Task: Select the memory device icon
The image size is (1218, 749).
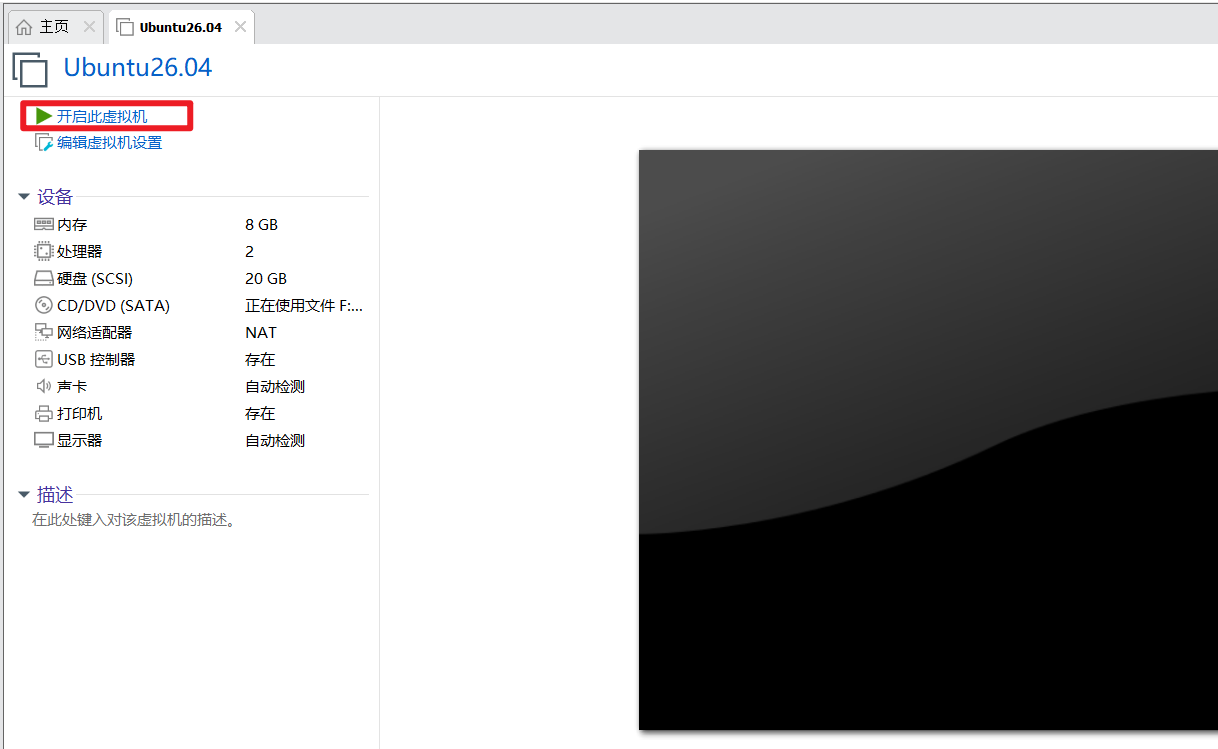Action: [43, 225]
